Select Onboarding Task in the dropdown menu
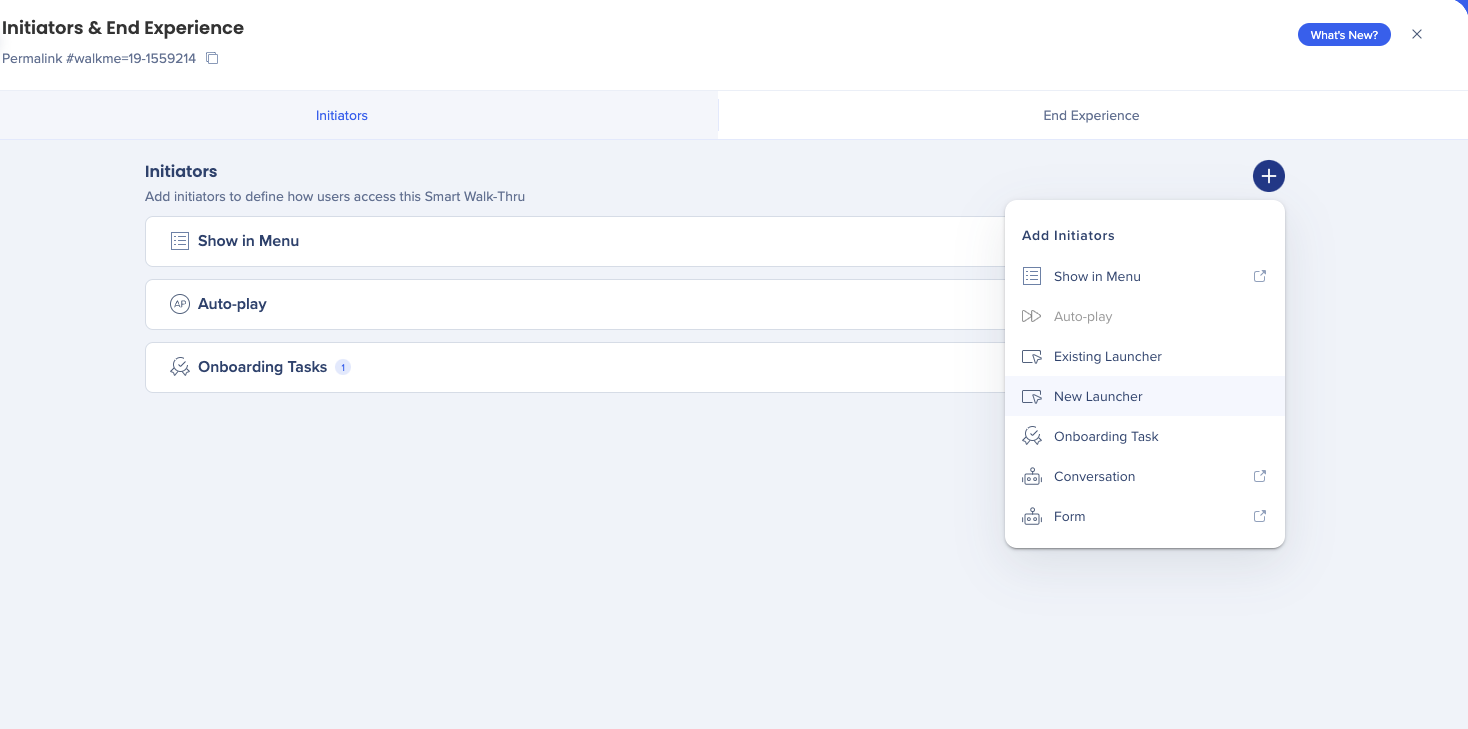The width and height of the screenshot is (1468, 729). [1106, 436]
